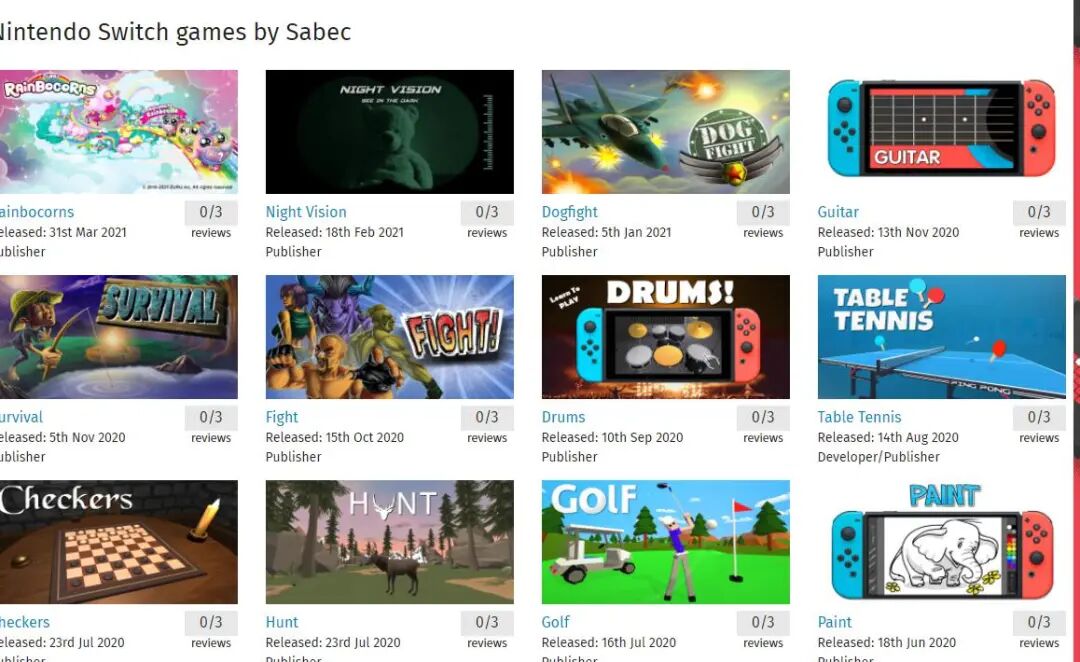Go to the Guitar title link
The width and height of the screenshot is (1080, 662).
pyautogui.click(x=838, y=212)
